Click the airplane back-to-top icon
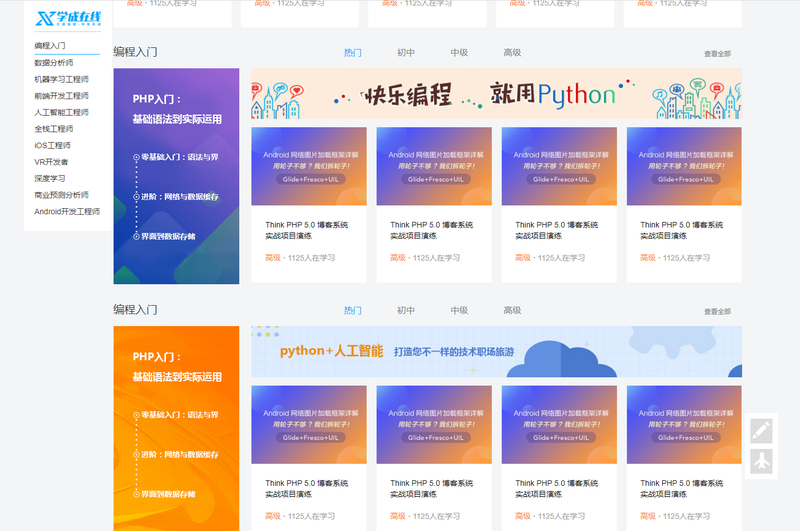The height and width of the screenshot is (531, 800). click(761, 461)
